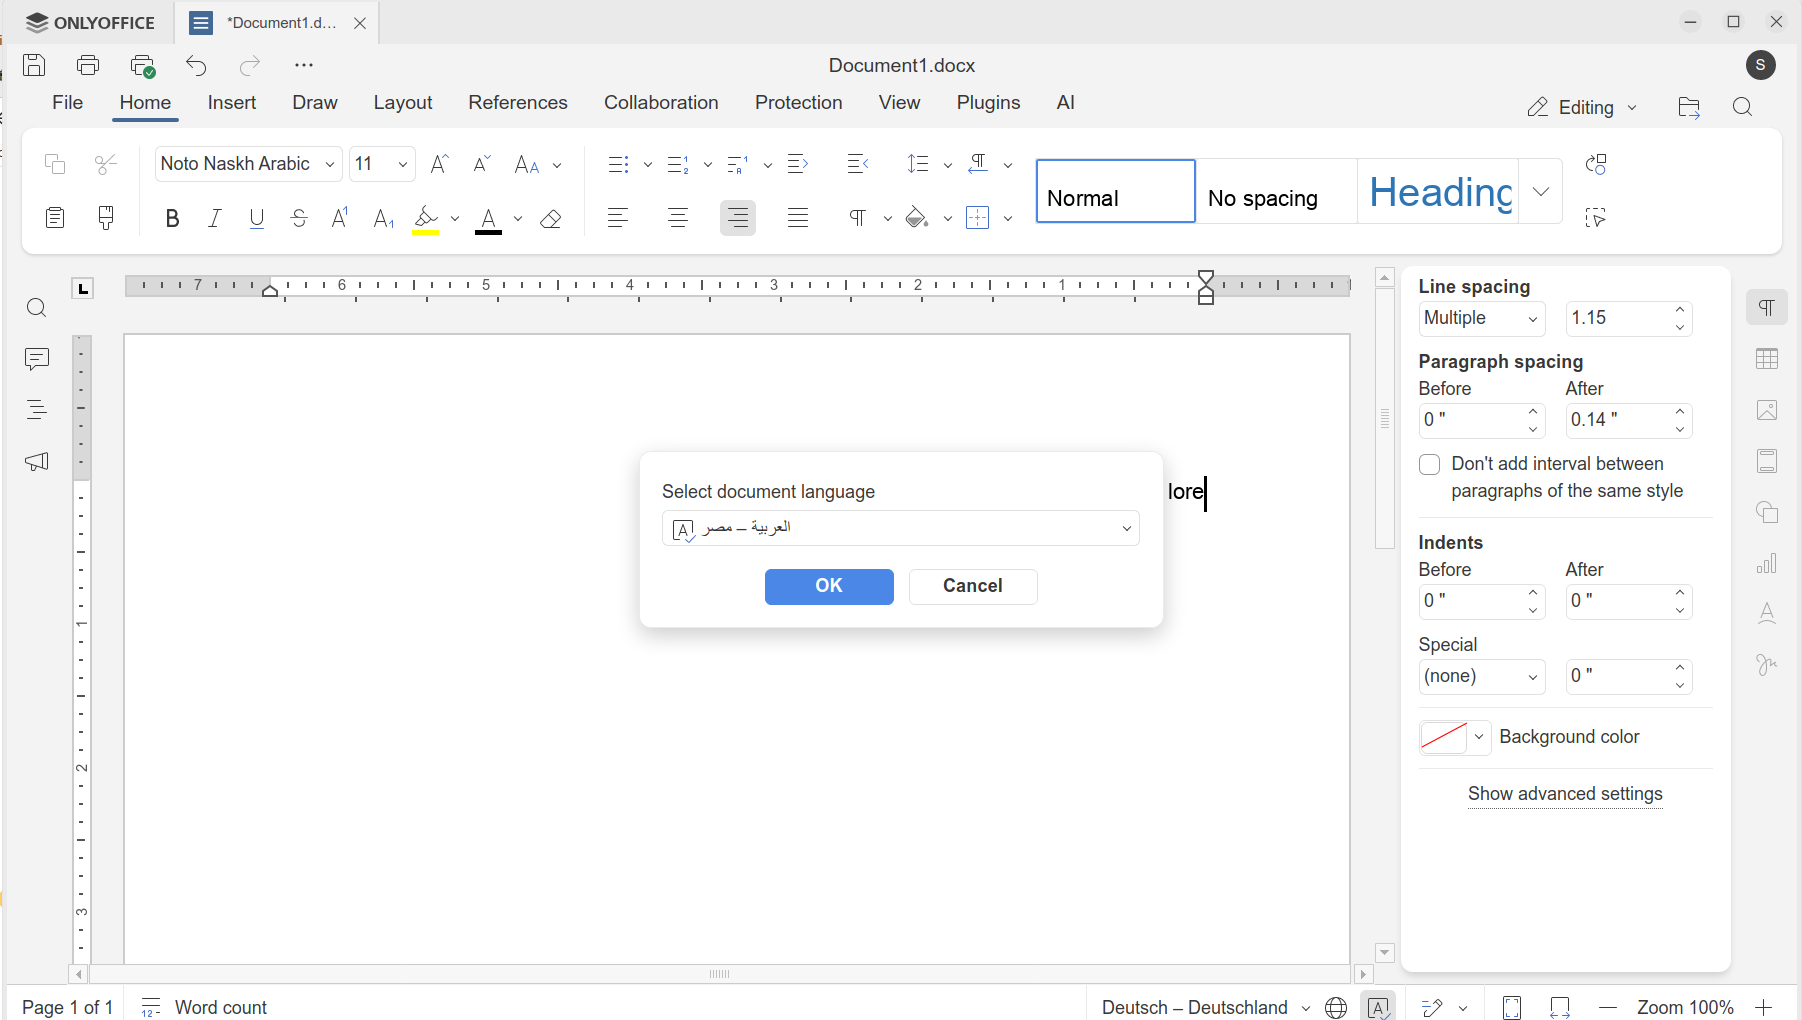Click Show advanced settings link

(1565, 794)
